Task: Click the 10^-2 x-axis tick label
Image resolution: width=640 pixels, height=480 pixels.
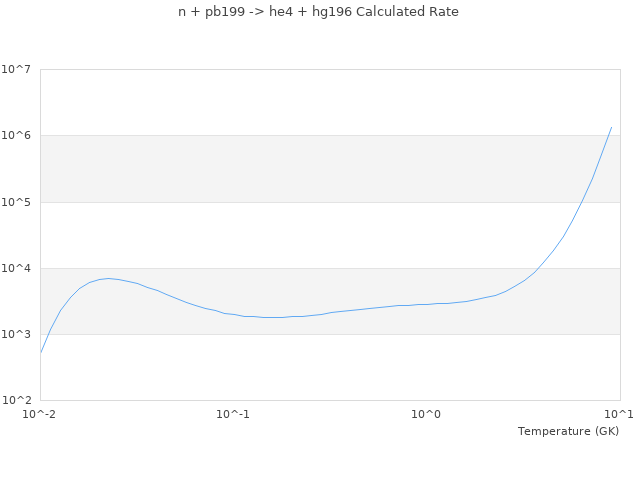Action: [40, 414]
